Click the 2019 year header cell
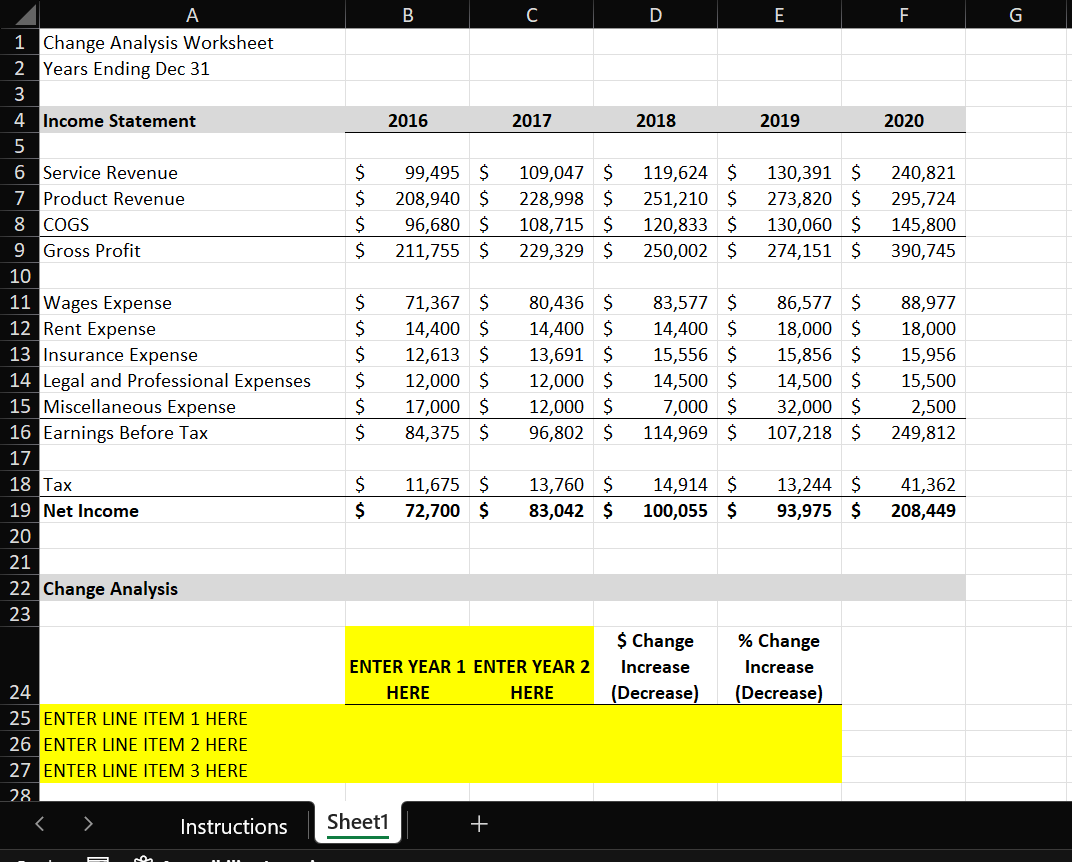Image resolution: width=1072 pixels, height=862 pixels. [x=779, y=120]
